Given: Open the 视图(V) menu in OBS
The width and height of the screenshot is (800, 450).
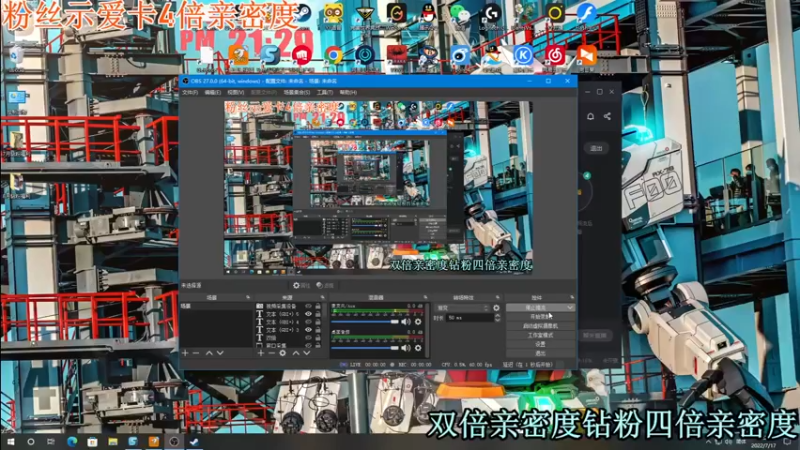Looking at the screenshot, I should 236,92.
